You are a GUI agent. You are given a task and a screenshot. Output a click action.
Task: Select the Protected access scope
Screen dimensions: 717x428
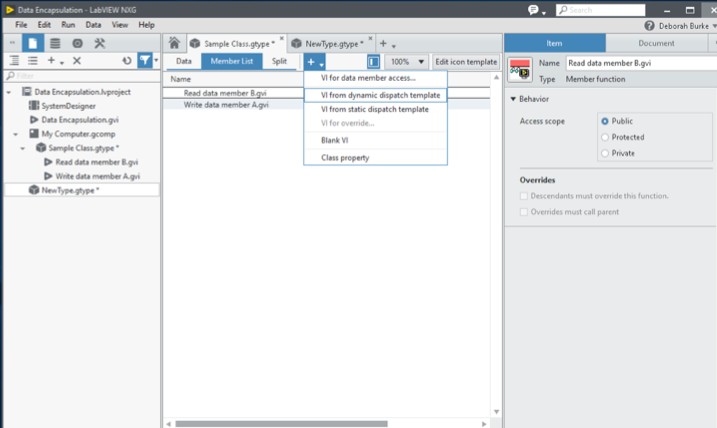click(x=605, y=137)
